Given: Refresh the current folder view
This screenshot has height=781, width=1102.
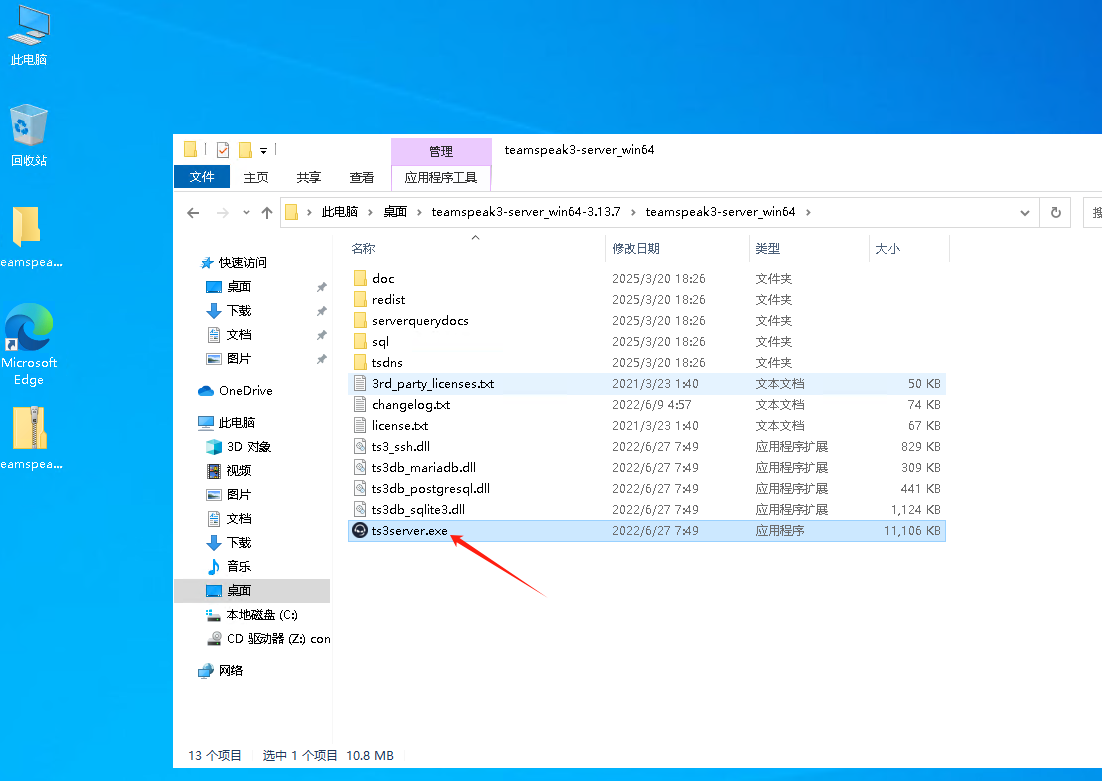Looking at the screenshot, I should coord(1056,212).
